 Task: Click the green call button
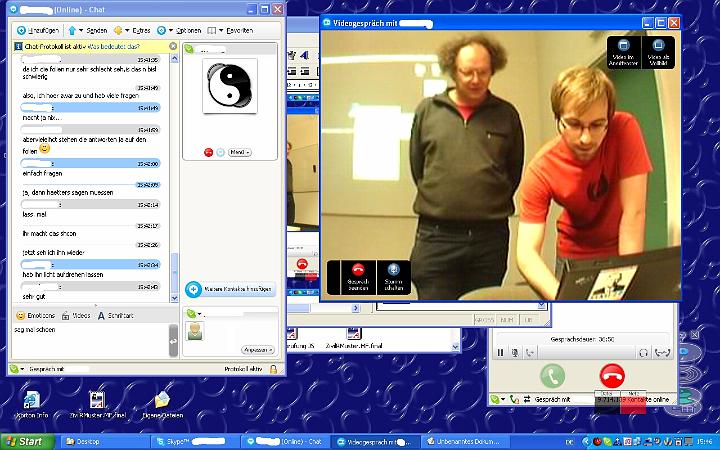[x=552, y=376]
